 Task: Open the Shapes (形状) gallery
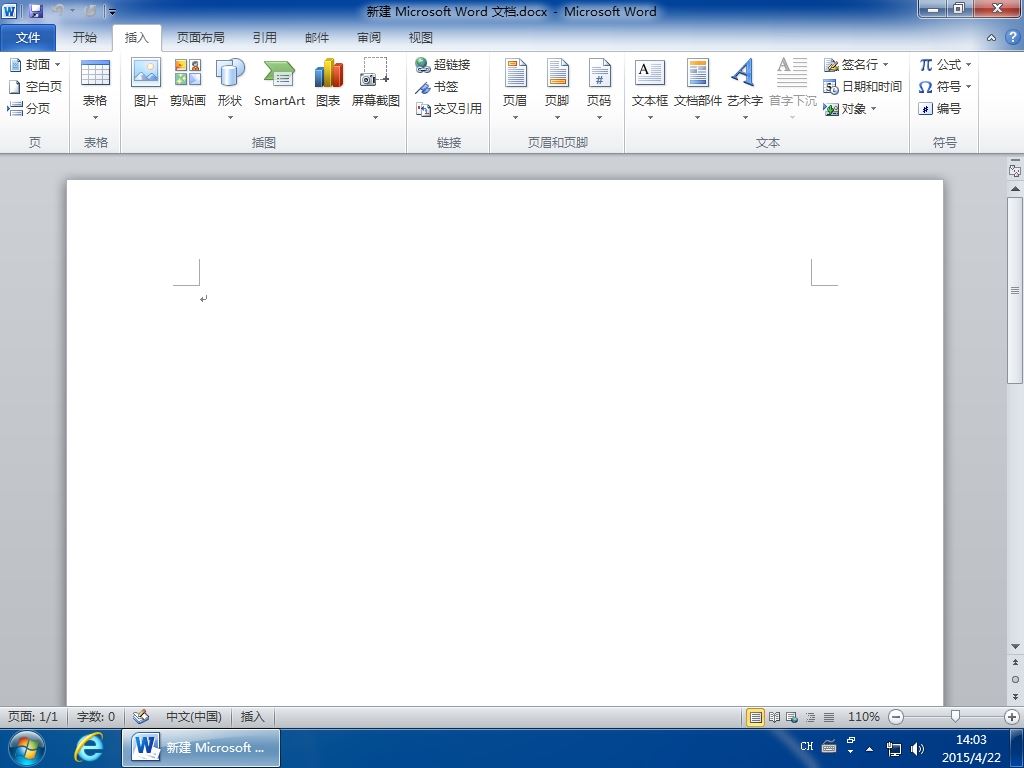(230, 90)
